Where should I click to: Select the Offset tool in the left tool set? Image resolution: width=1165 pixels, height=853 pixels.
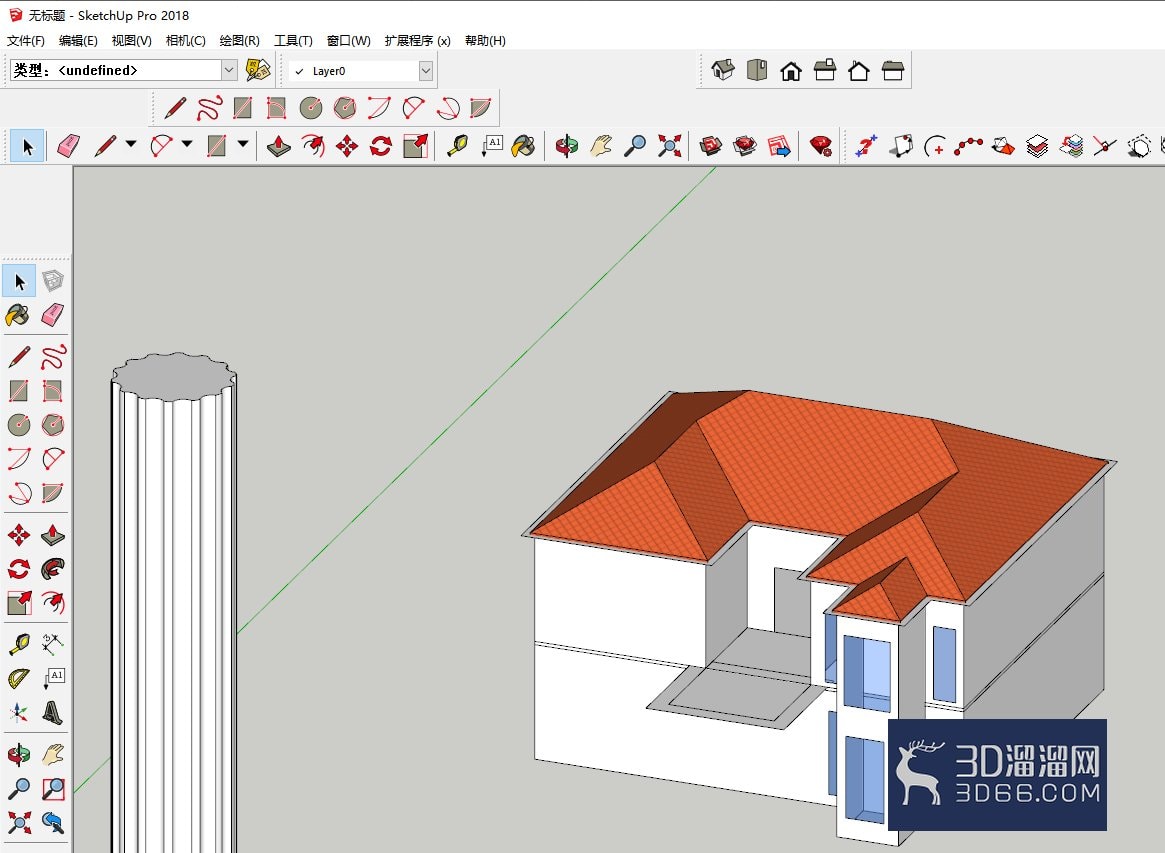click(x=53, y=602)
